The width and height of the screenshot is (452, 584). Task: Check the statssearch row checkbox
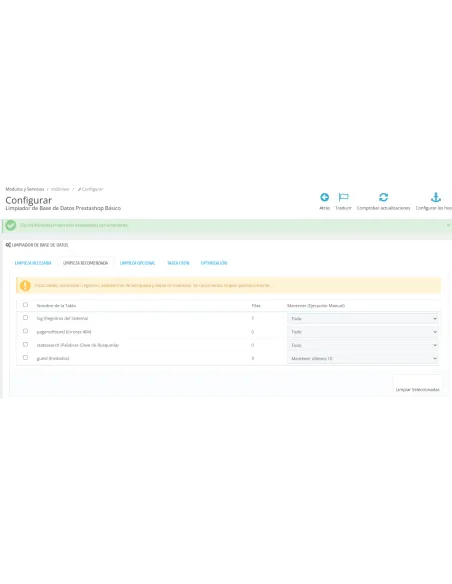pos(25,345)
